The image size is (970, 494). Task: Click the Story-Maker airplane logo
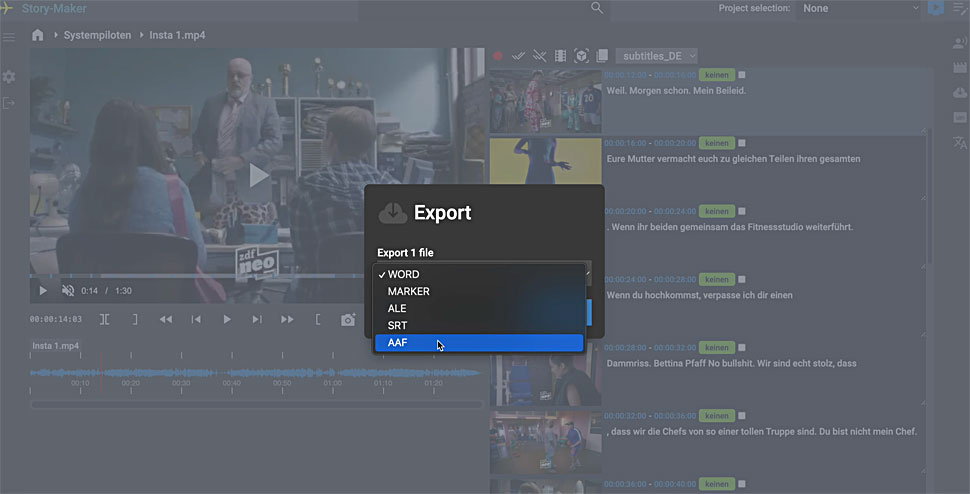click(x=7, y=9)
